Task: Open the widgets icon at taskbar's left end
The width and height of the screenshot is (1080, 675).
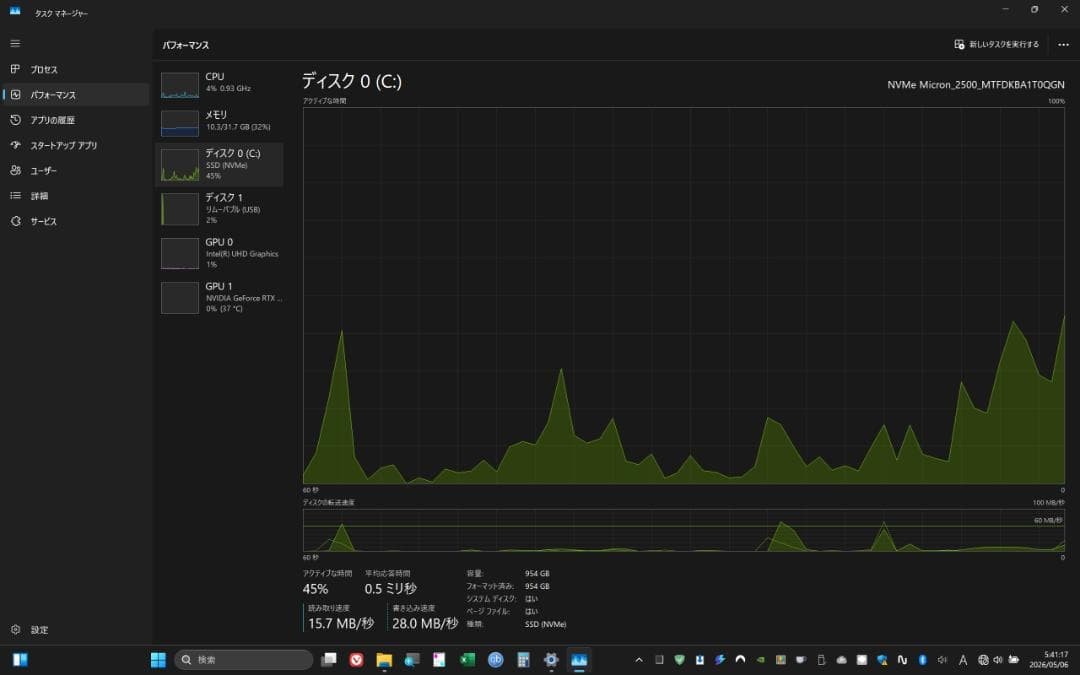Action: pos(19,660)
